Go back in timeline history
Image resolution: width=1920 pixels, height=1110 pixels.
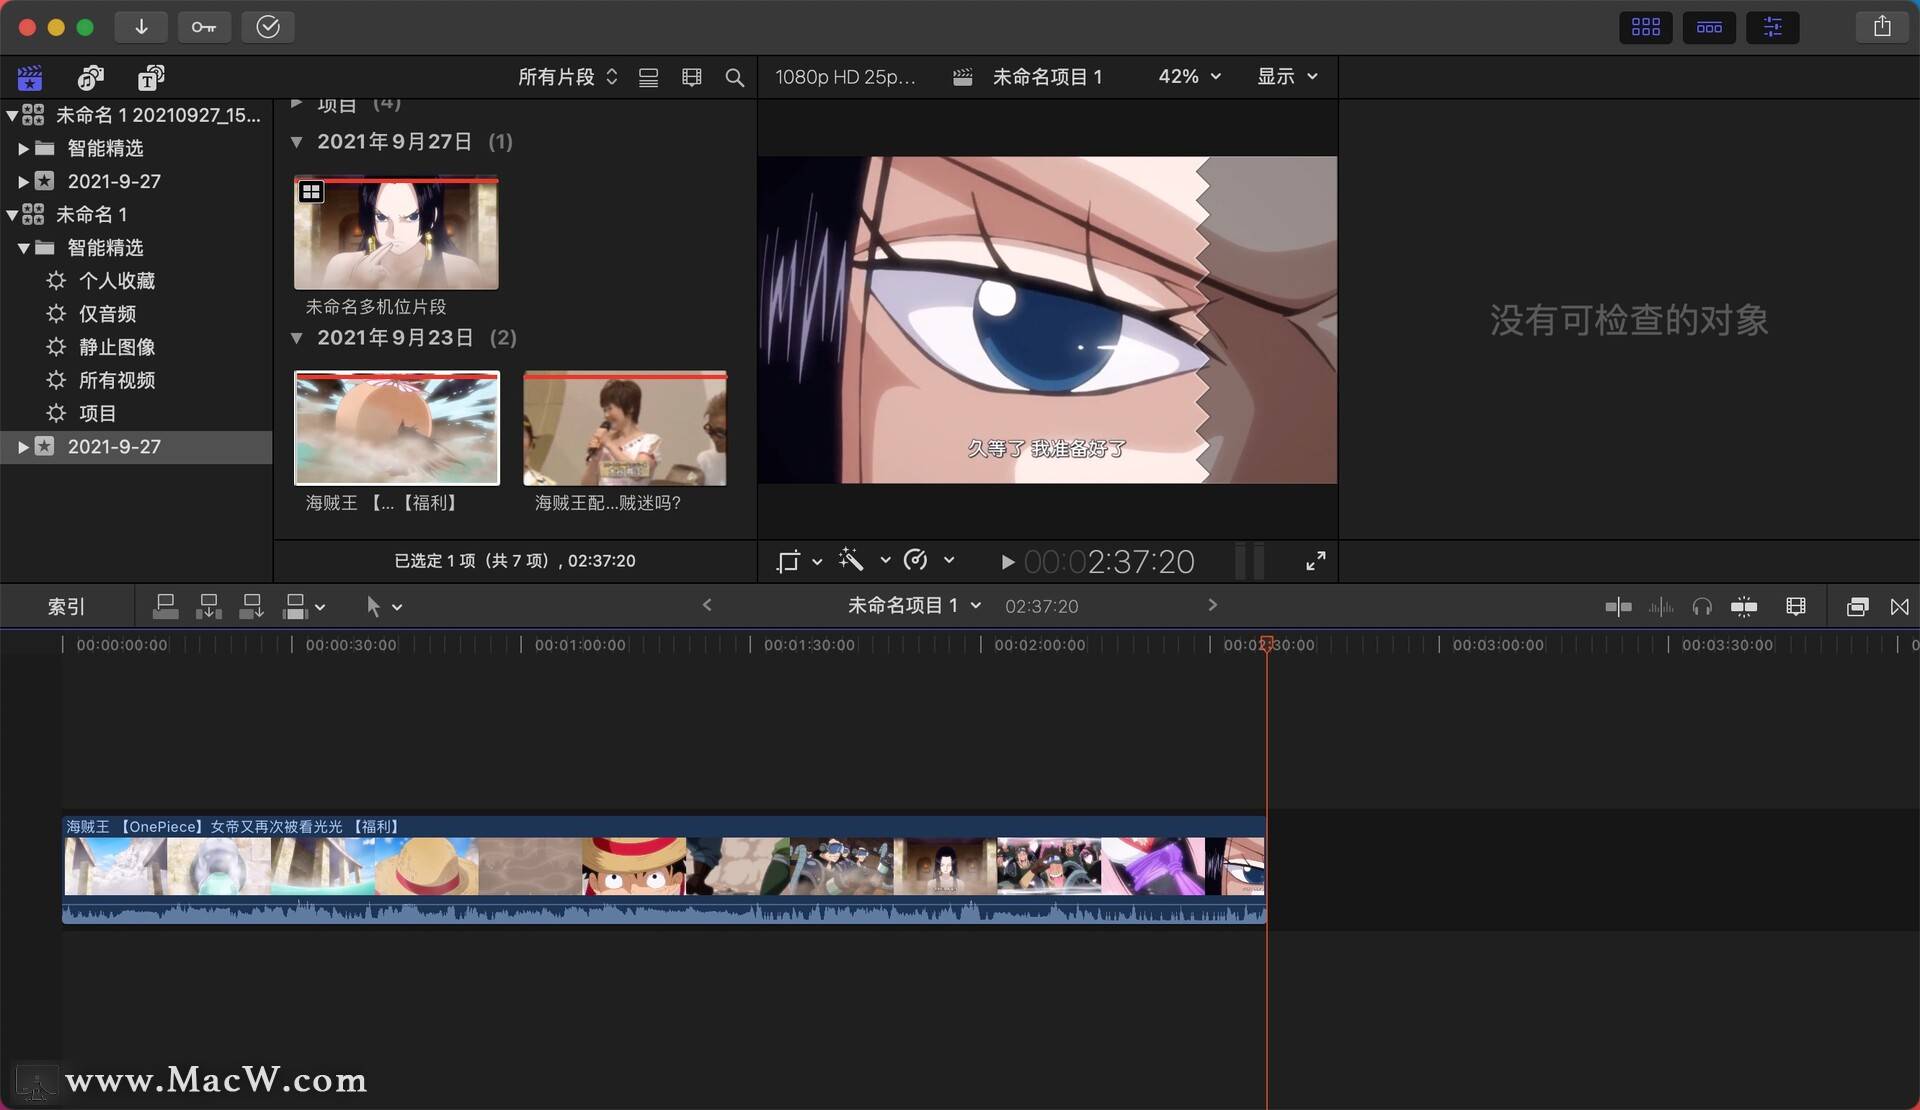click(x=707, y=605)
